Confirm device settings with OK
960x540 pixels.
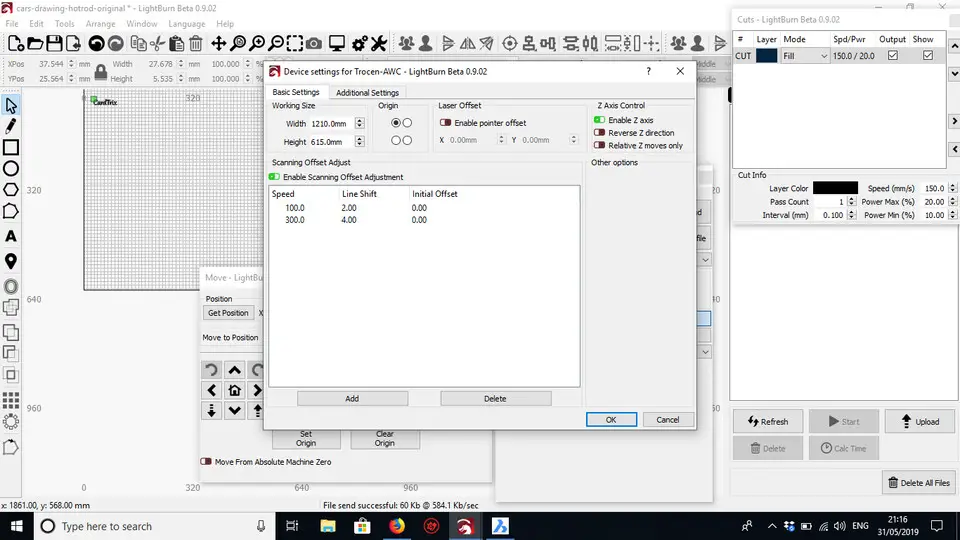pos(611,419)
